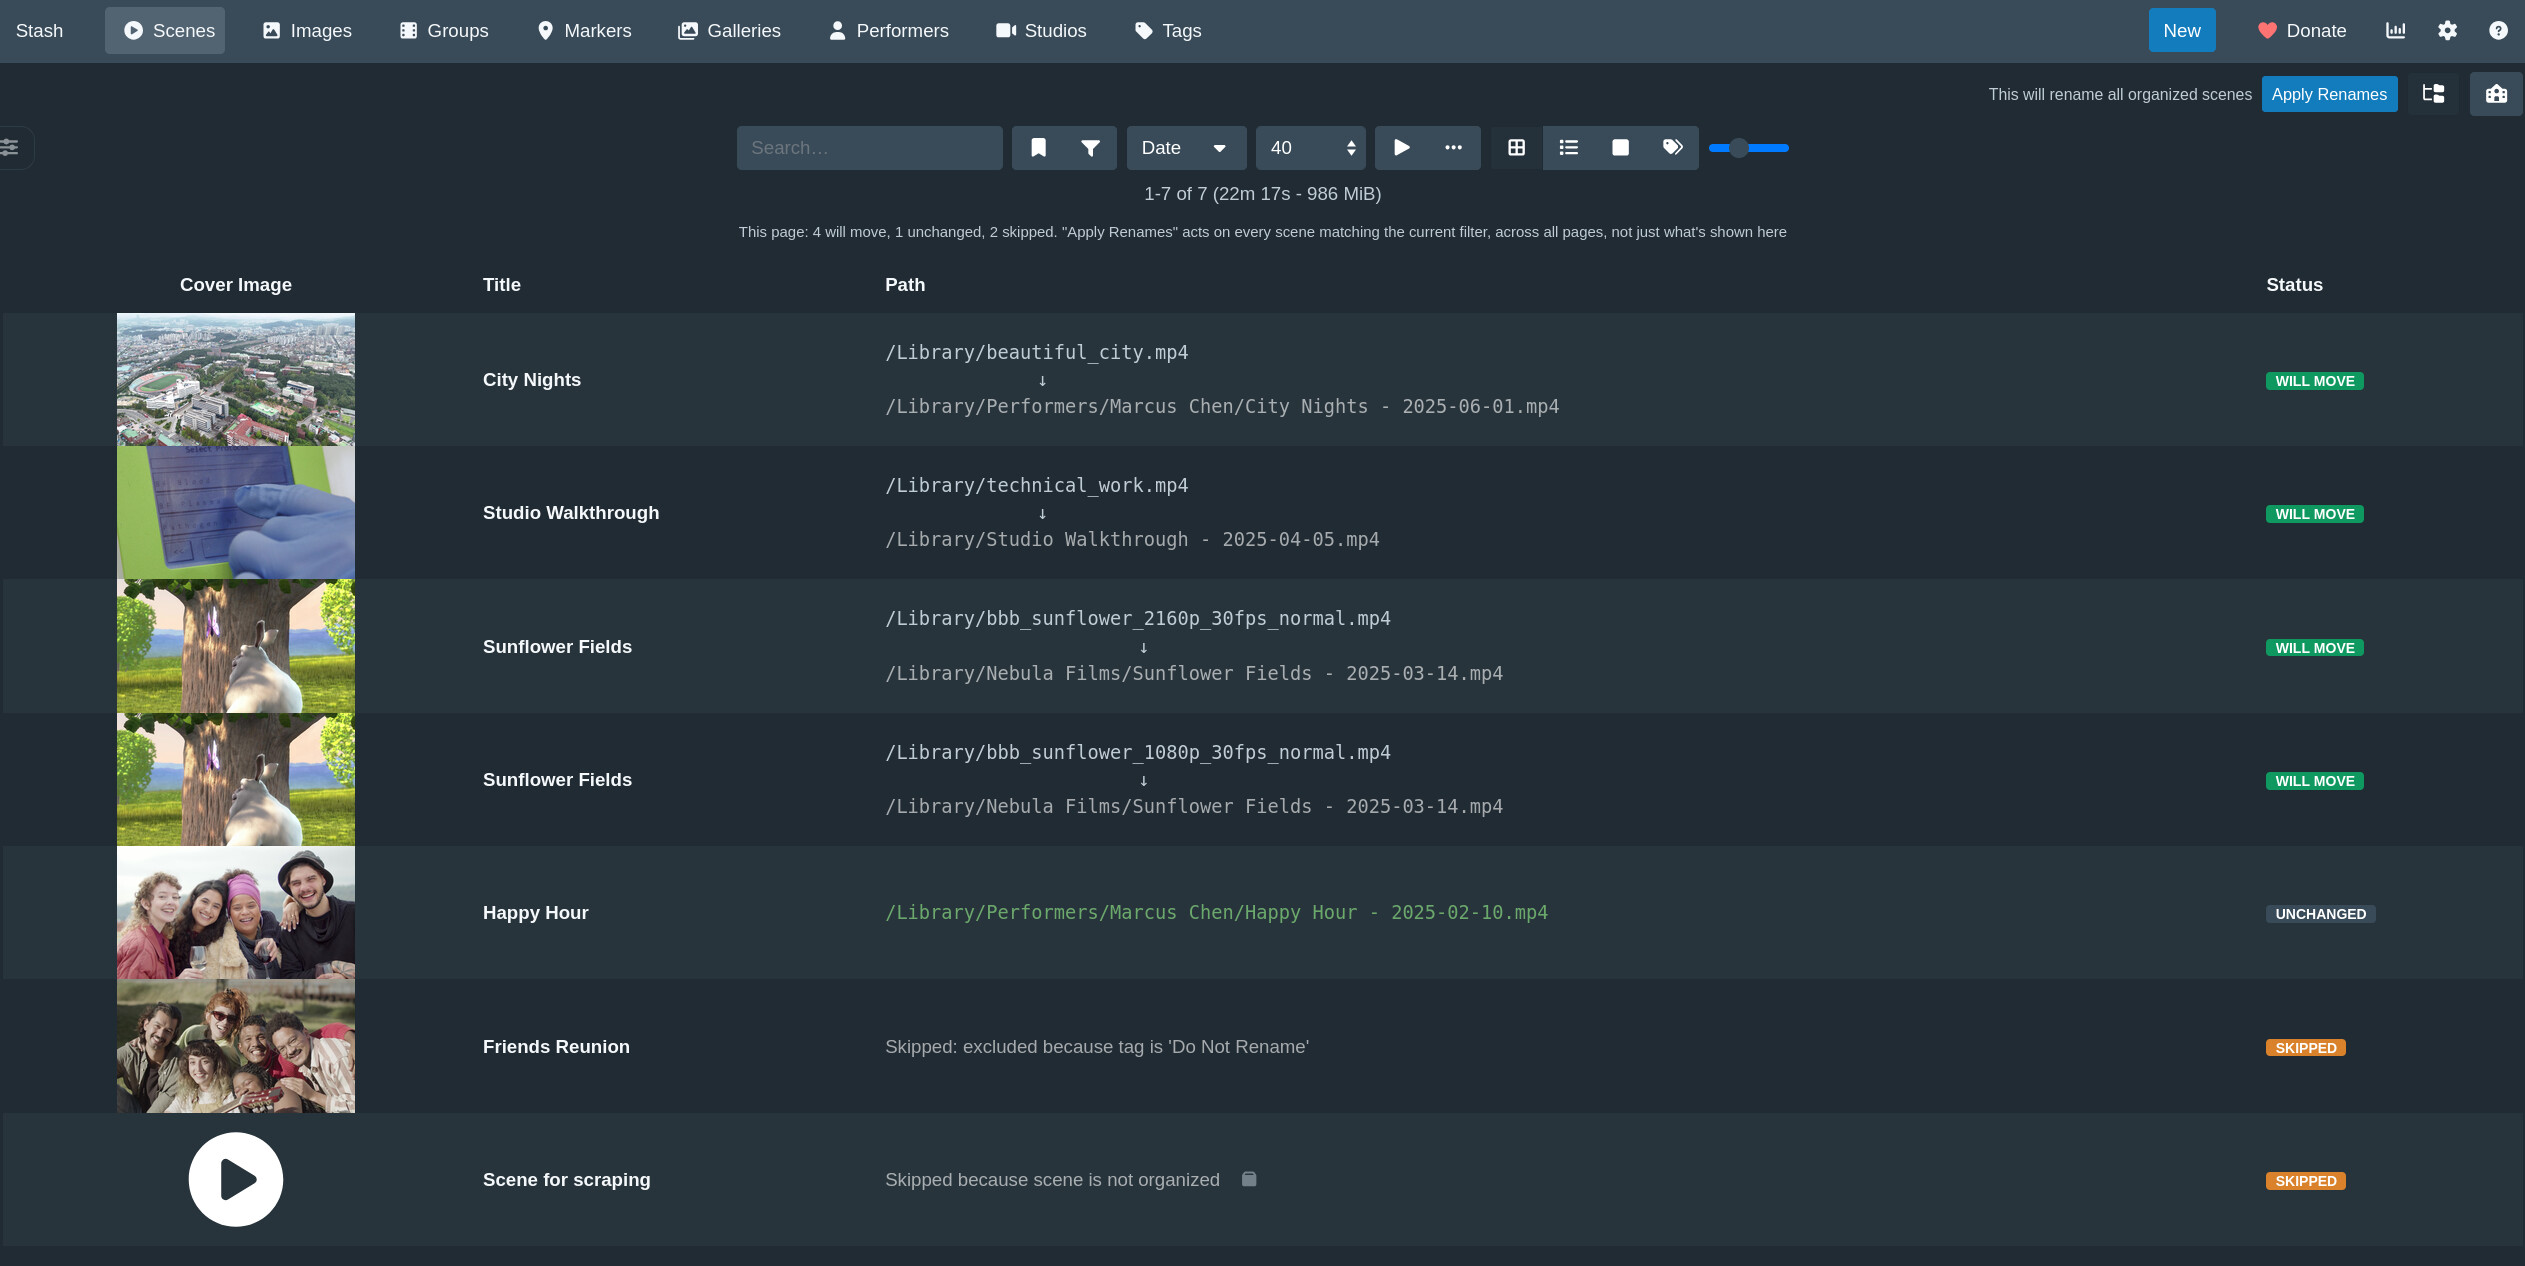The height and width of the screenshot is (1266, 2525).
Task: Click the UNCHANGED status badge
Action: pyautogui.click(x=2320, y=914)
